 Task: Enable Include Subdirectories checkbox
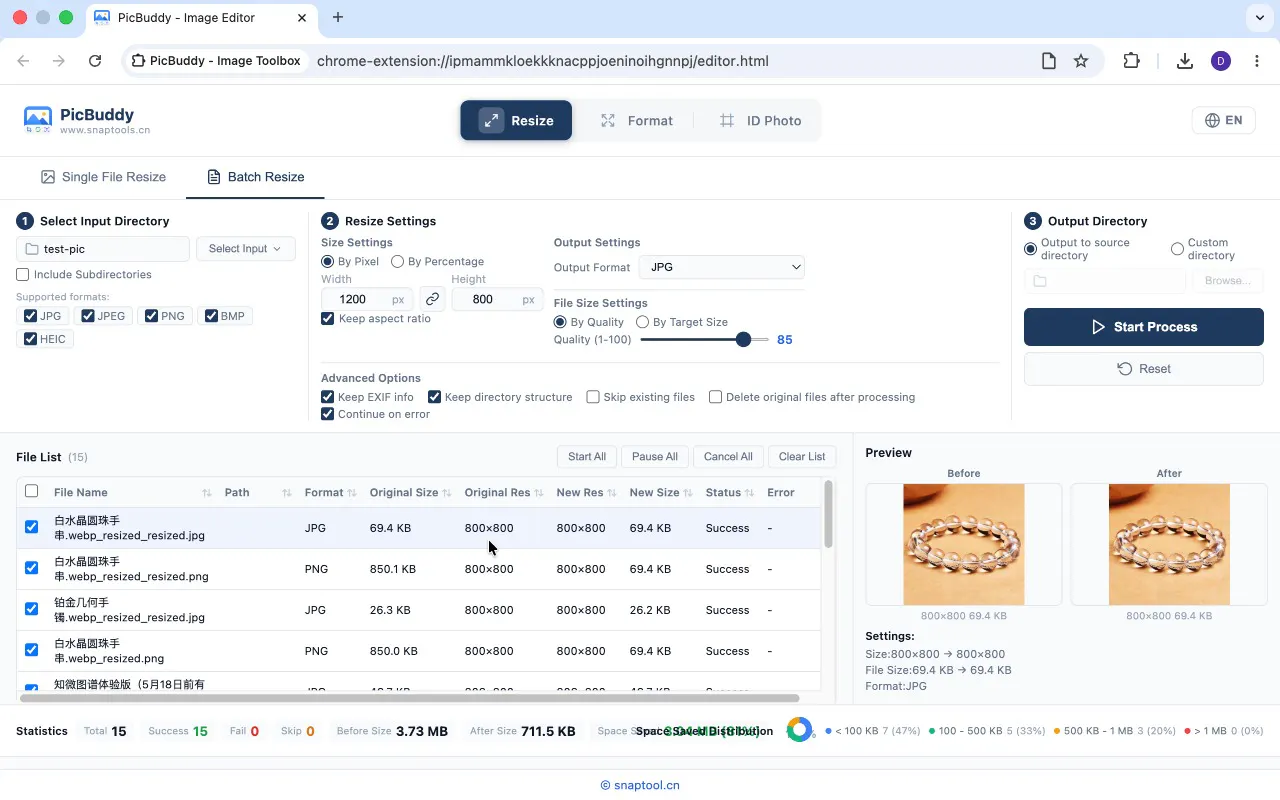(x=23, y=274)
